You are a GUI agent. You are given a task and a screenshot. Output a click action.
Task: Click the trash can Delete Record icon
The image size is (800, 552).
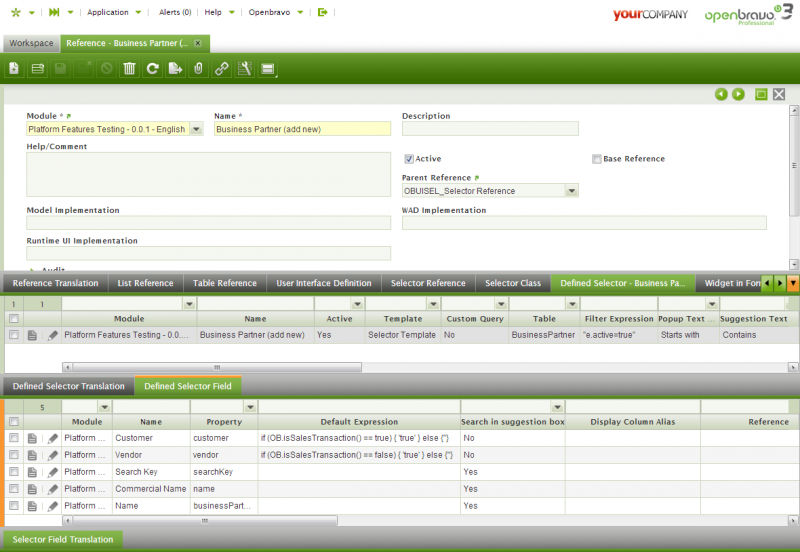[129, 69]
